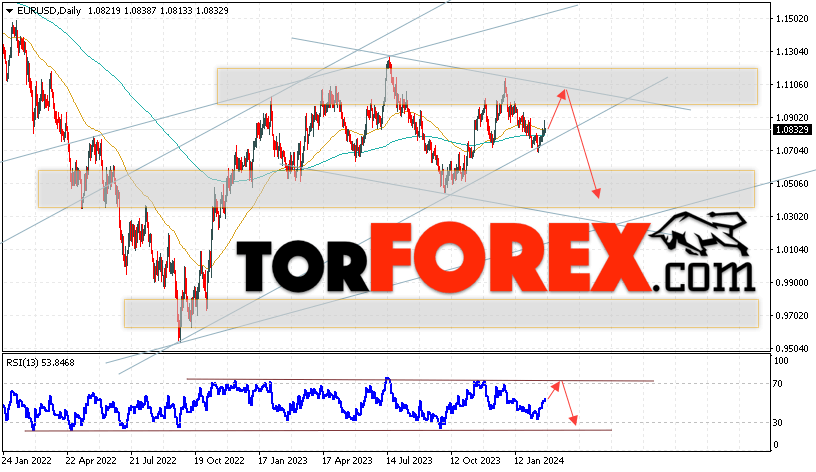Select the 17 Apr 2023 date label
This screenshot has height=472, width=816.
point(347,461)
